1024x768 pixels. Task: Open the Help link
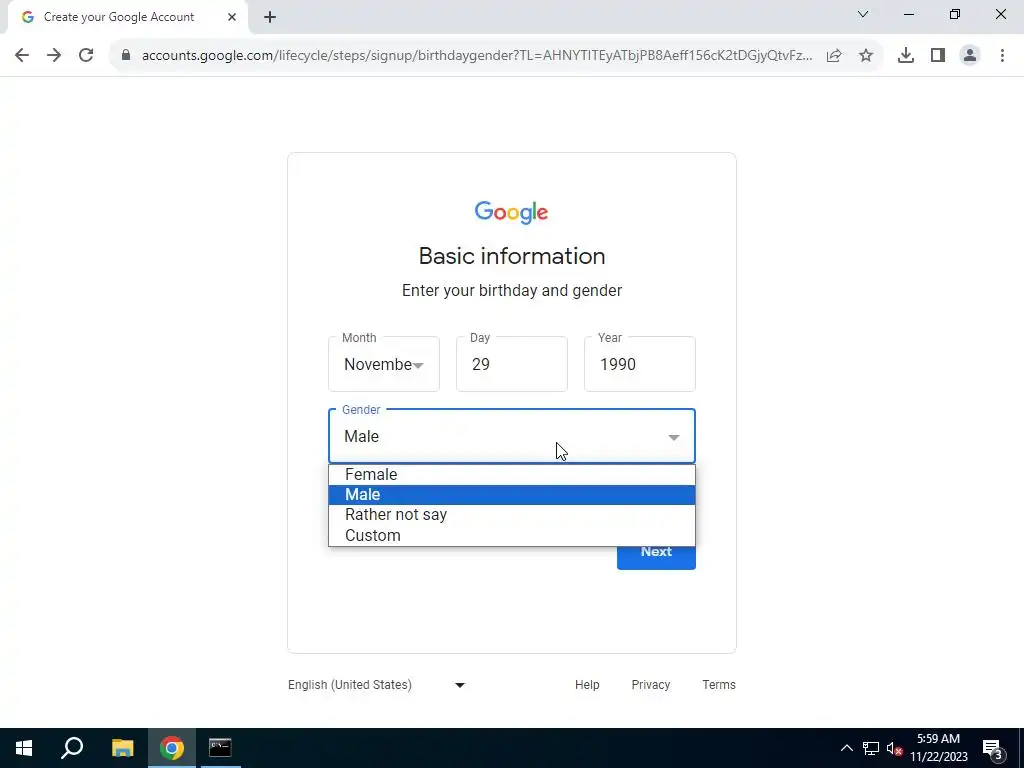point(587,684)
